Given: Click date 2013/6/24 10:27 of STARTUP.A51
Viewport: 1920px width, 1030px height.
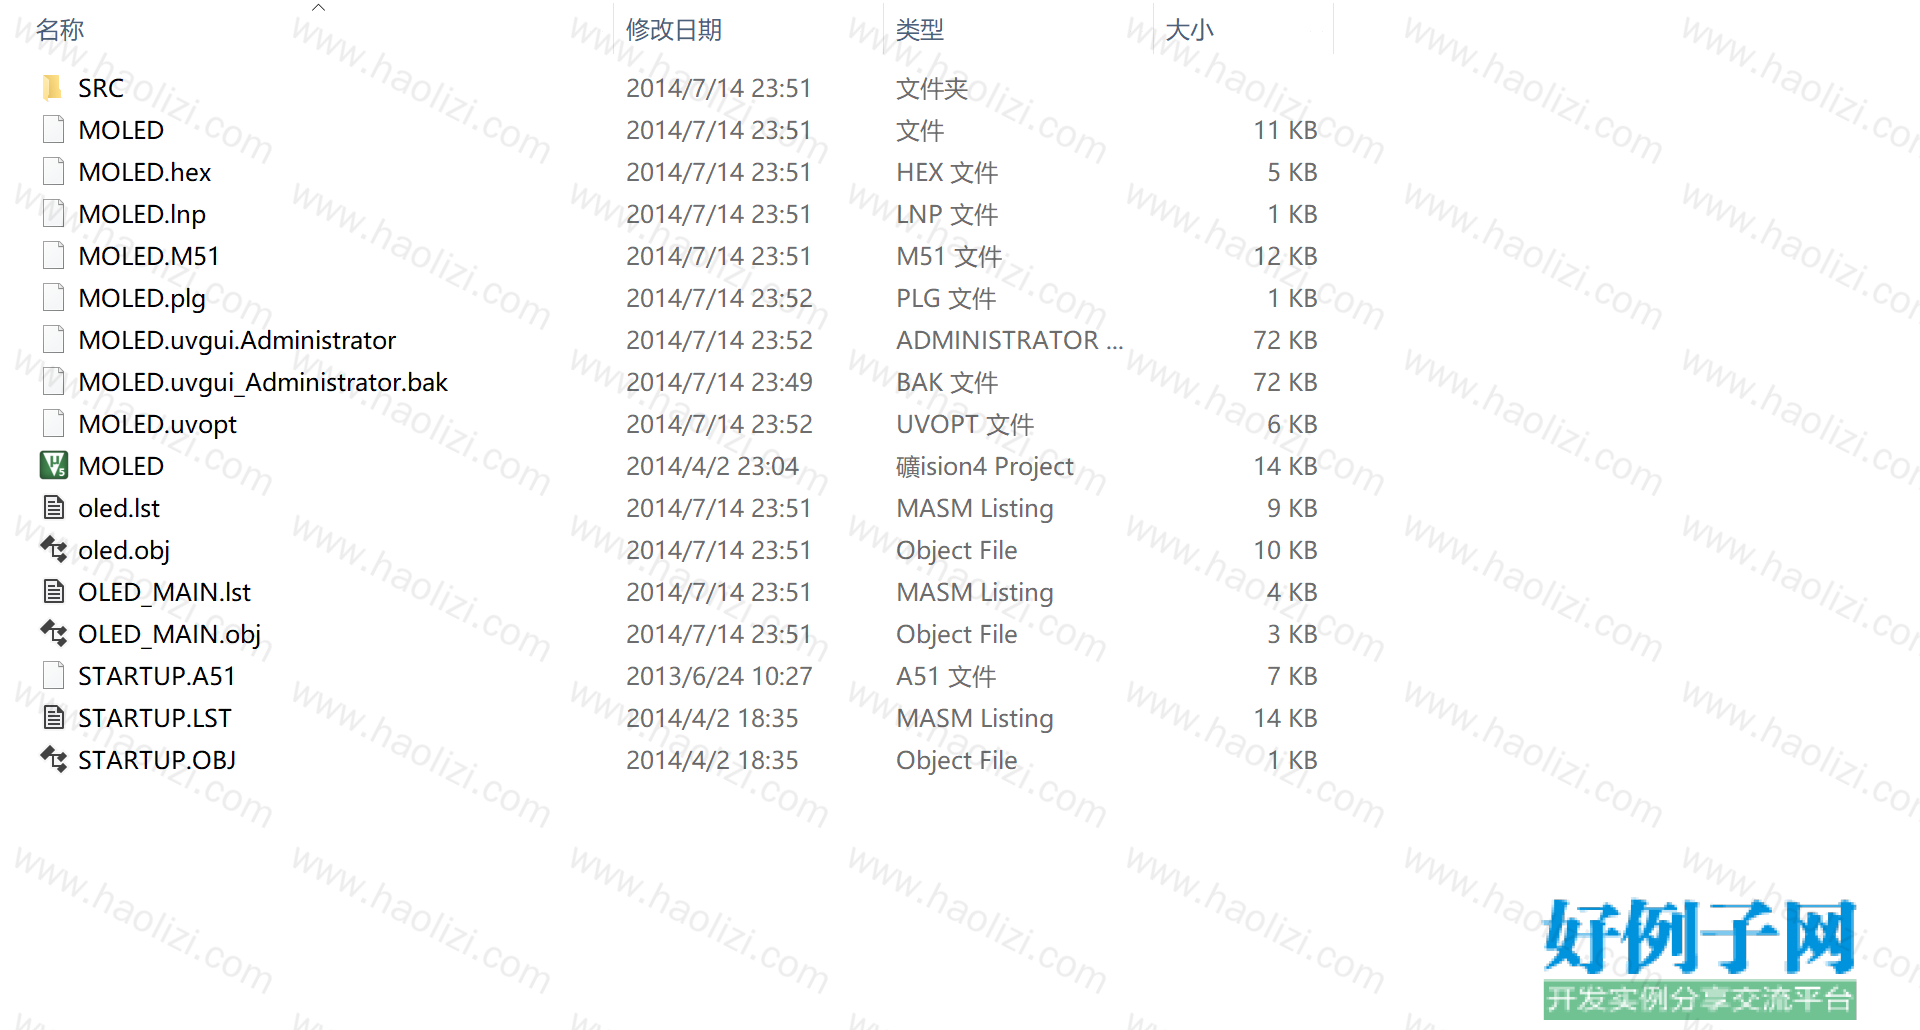Looking at the screenshot, I should click(719, 676).
